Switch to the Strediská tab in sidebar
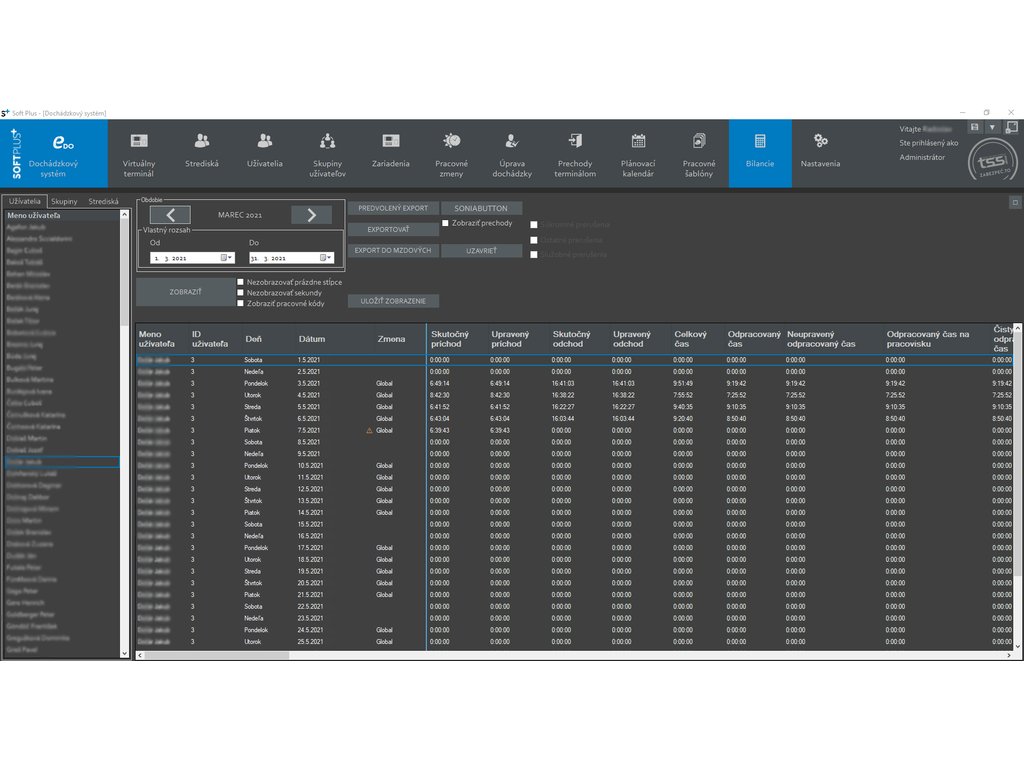This screenshot has width=1024, height=768. pos(103,201)
